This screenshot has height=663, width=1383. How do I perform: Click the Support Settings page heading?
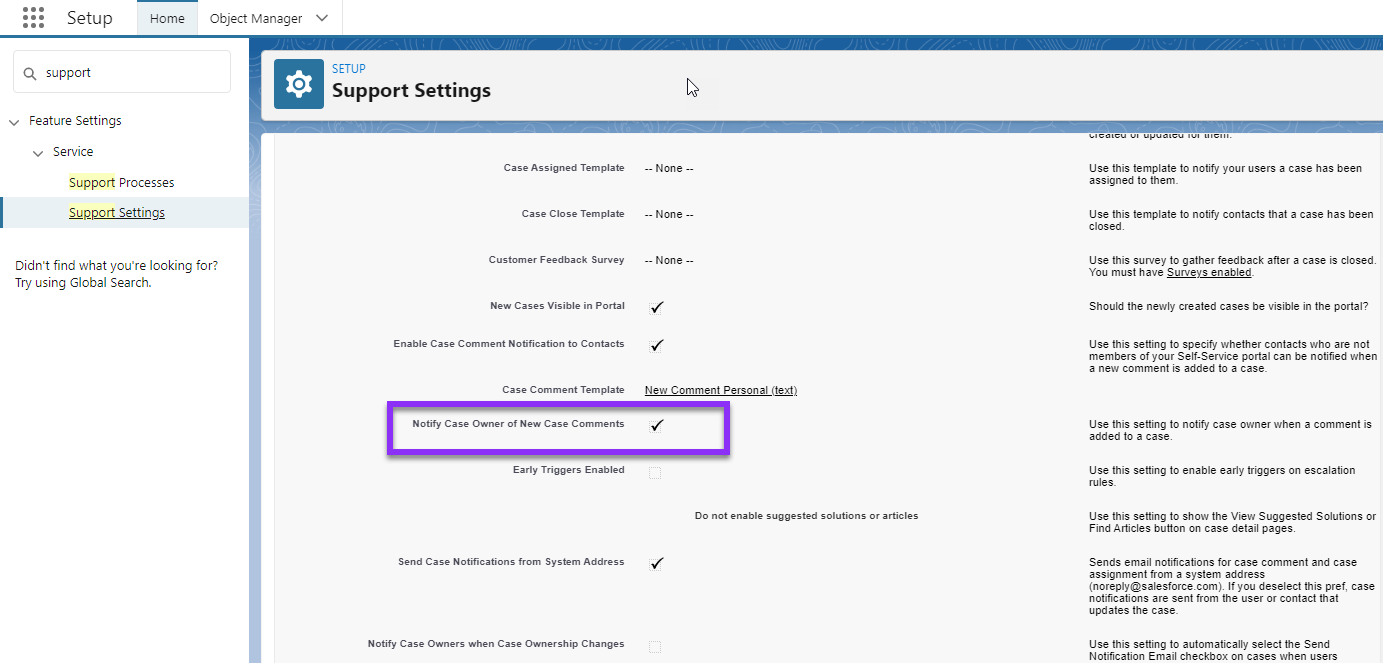point(411,90)
